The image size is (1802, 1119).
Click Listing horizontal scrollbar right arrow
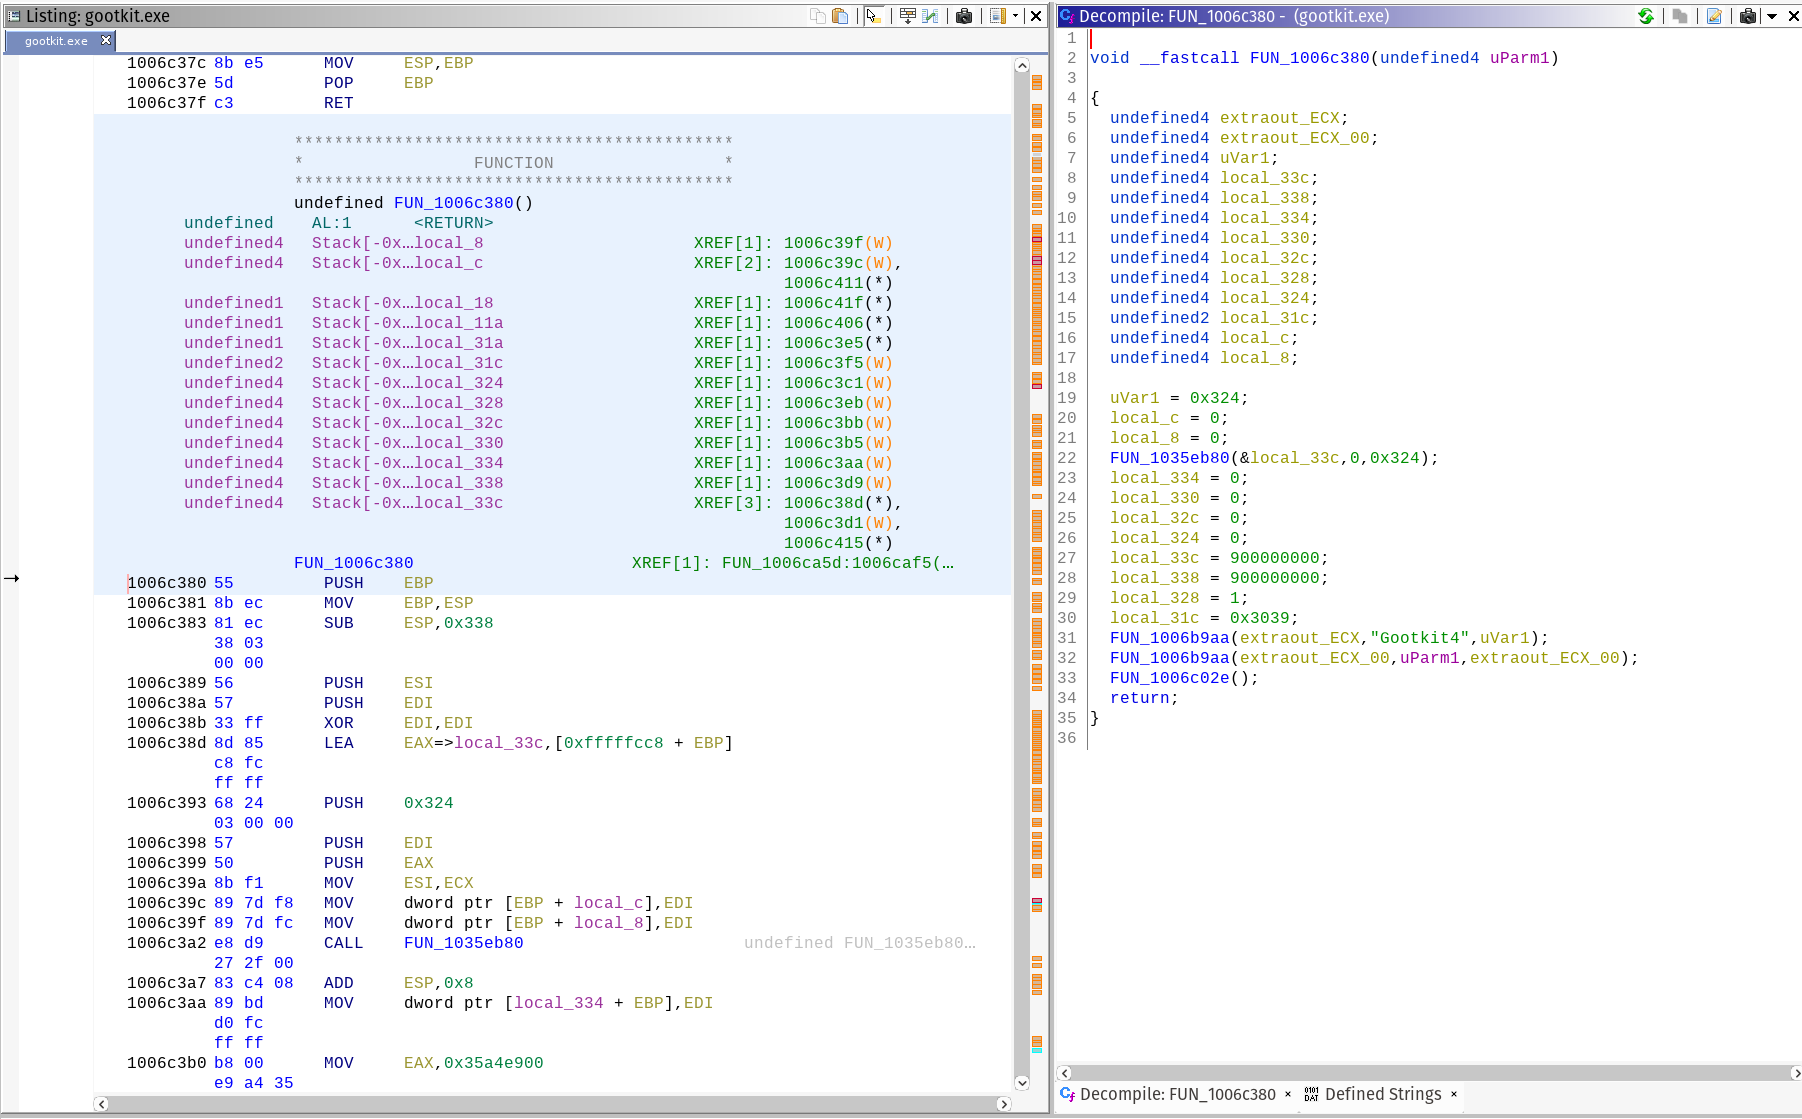point(1004,1104)
